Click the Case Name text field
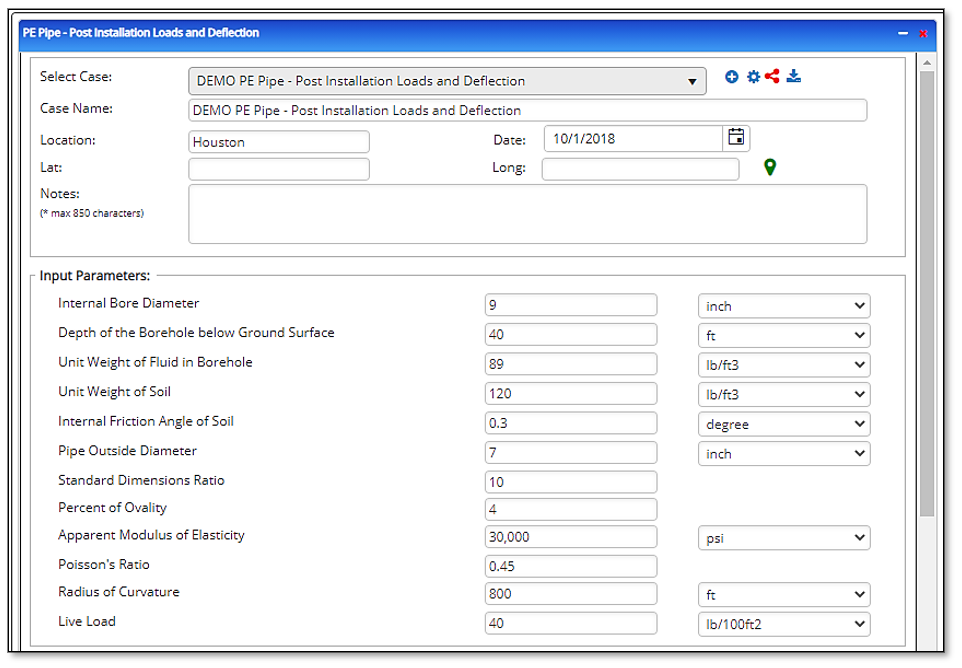 tap(527, 110)
